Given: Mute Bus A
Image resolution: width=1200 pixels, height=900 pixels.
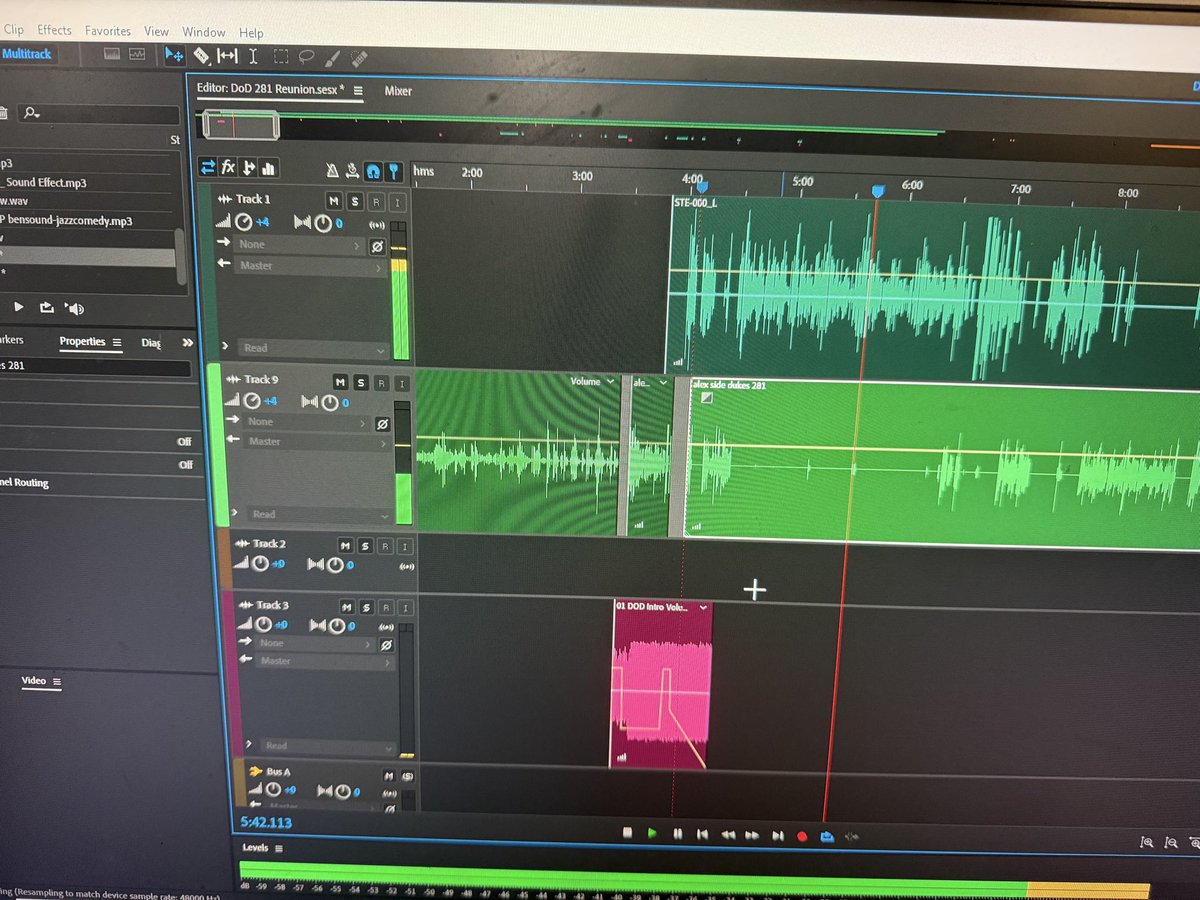Looking at the screenshot, I should coord(389,776).
